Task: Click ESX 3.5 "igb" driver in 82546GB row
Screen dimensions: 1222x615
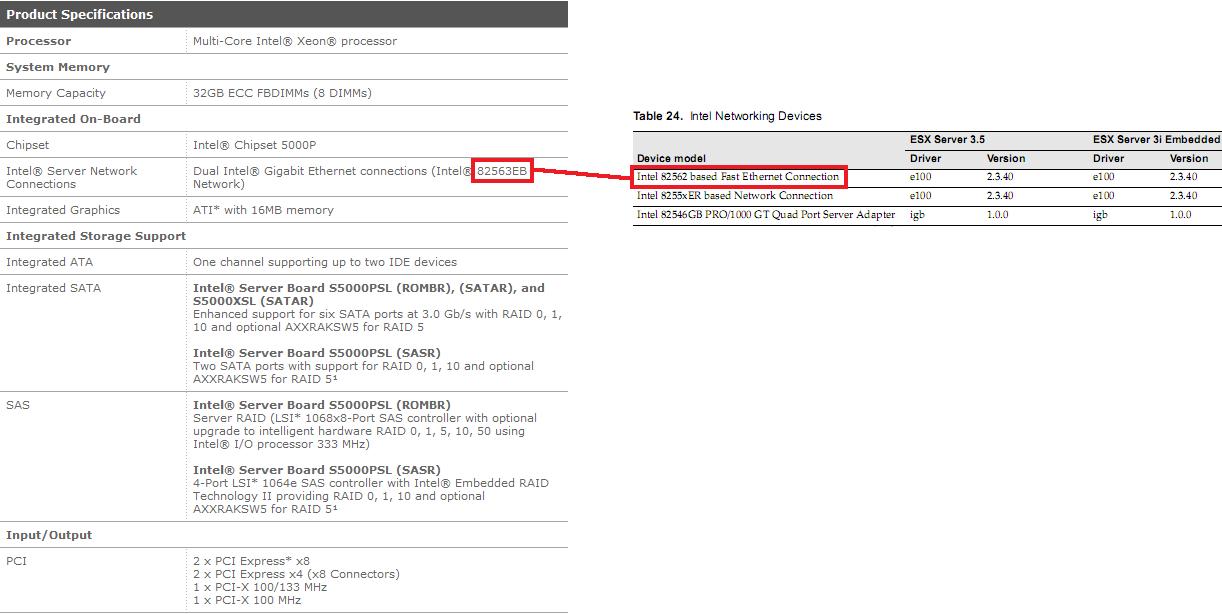Action: click(917, 215)
